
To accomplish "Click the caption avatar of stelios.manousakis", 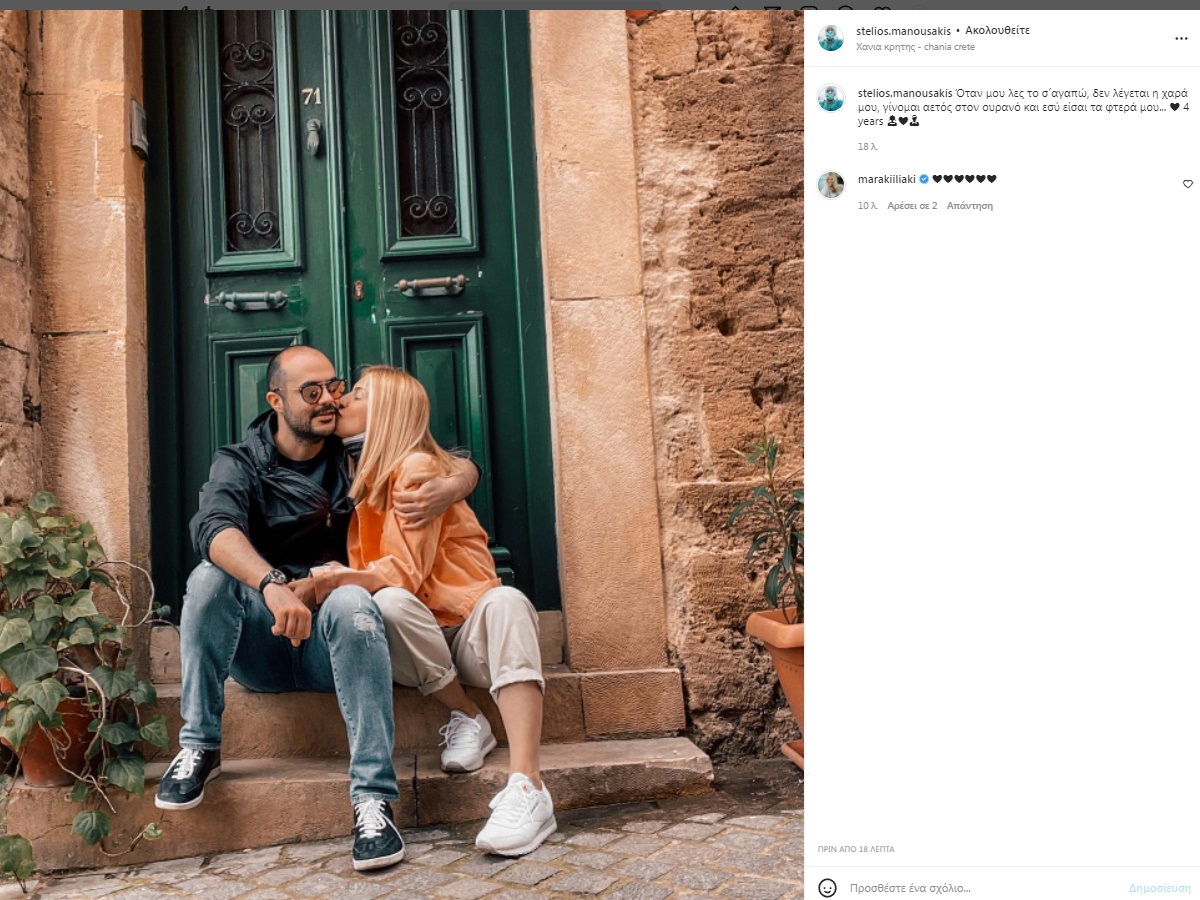I will [x=831, y=97].
